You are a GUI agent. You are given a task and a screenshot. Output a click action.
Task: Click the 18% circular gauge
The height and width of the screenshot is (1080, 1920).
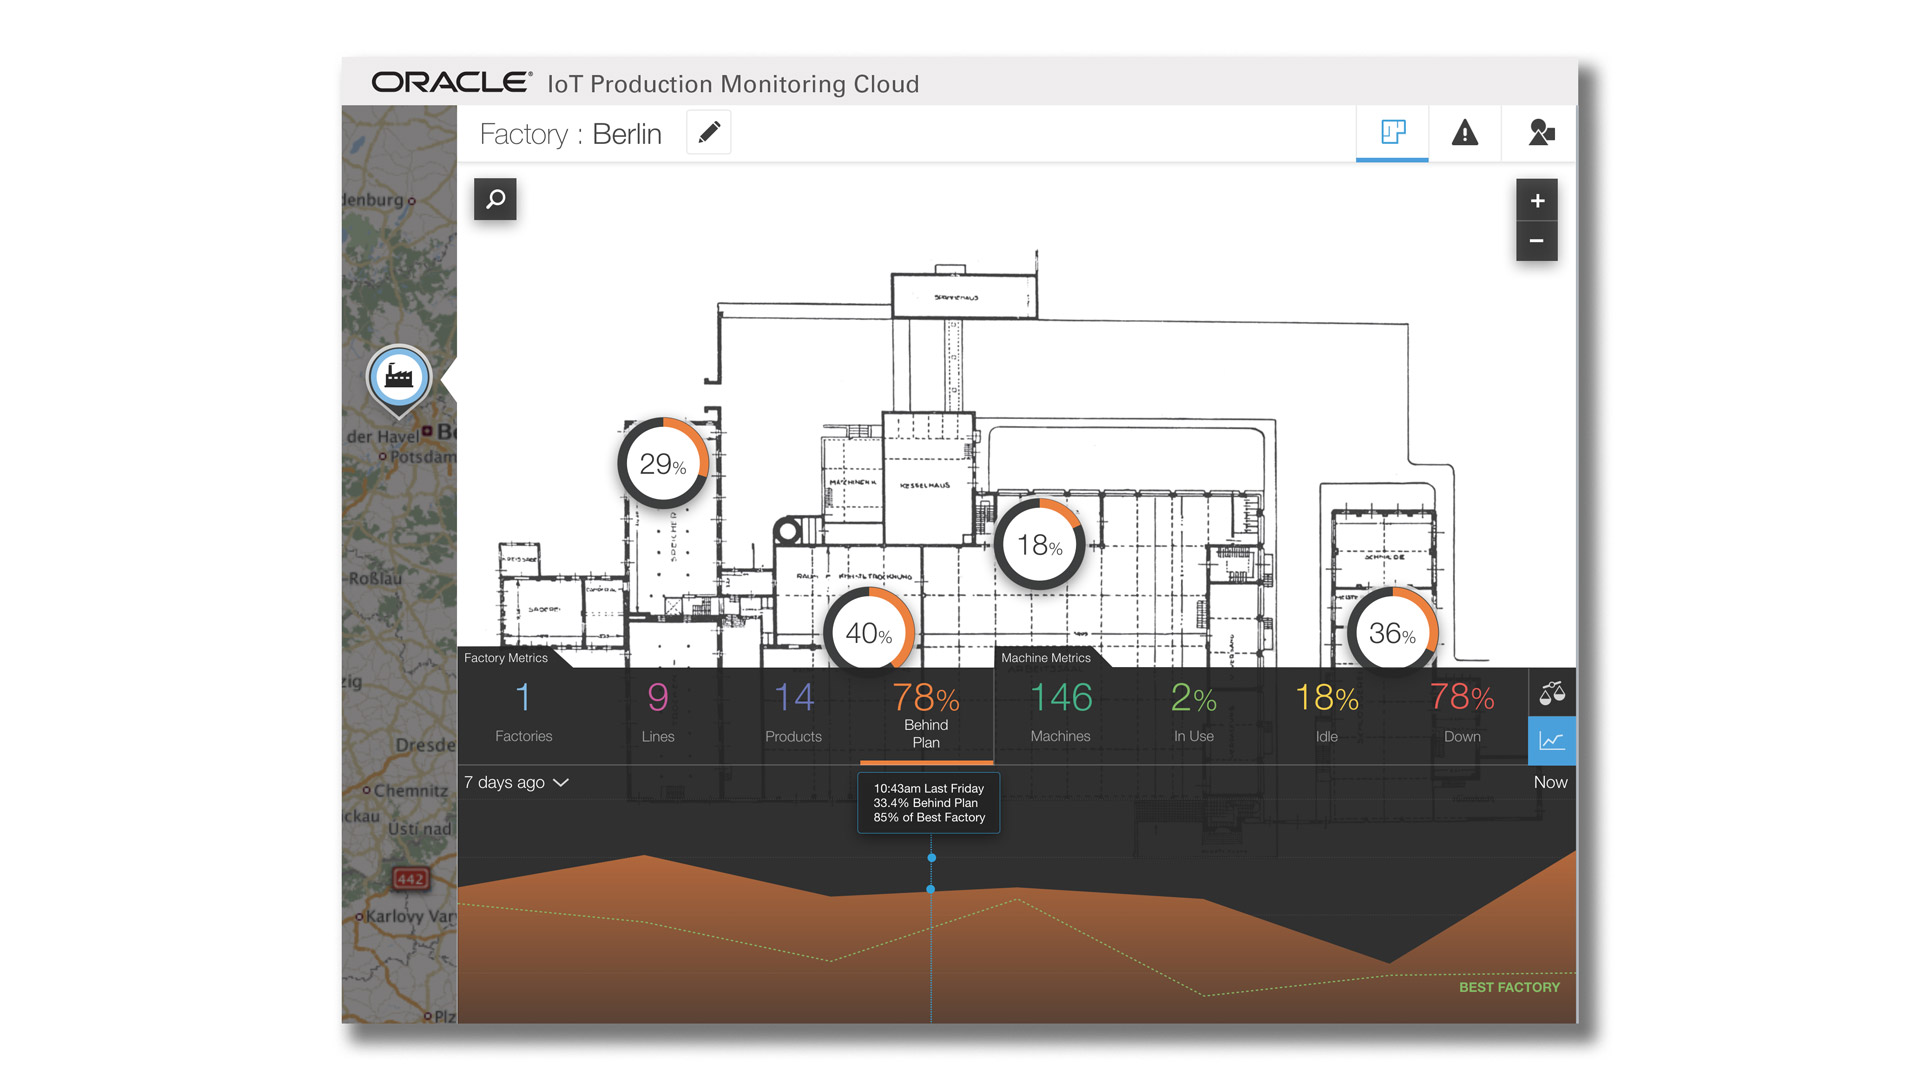point(1040,545)
